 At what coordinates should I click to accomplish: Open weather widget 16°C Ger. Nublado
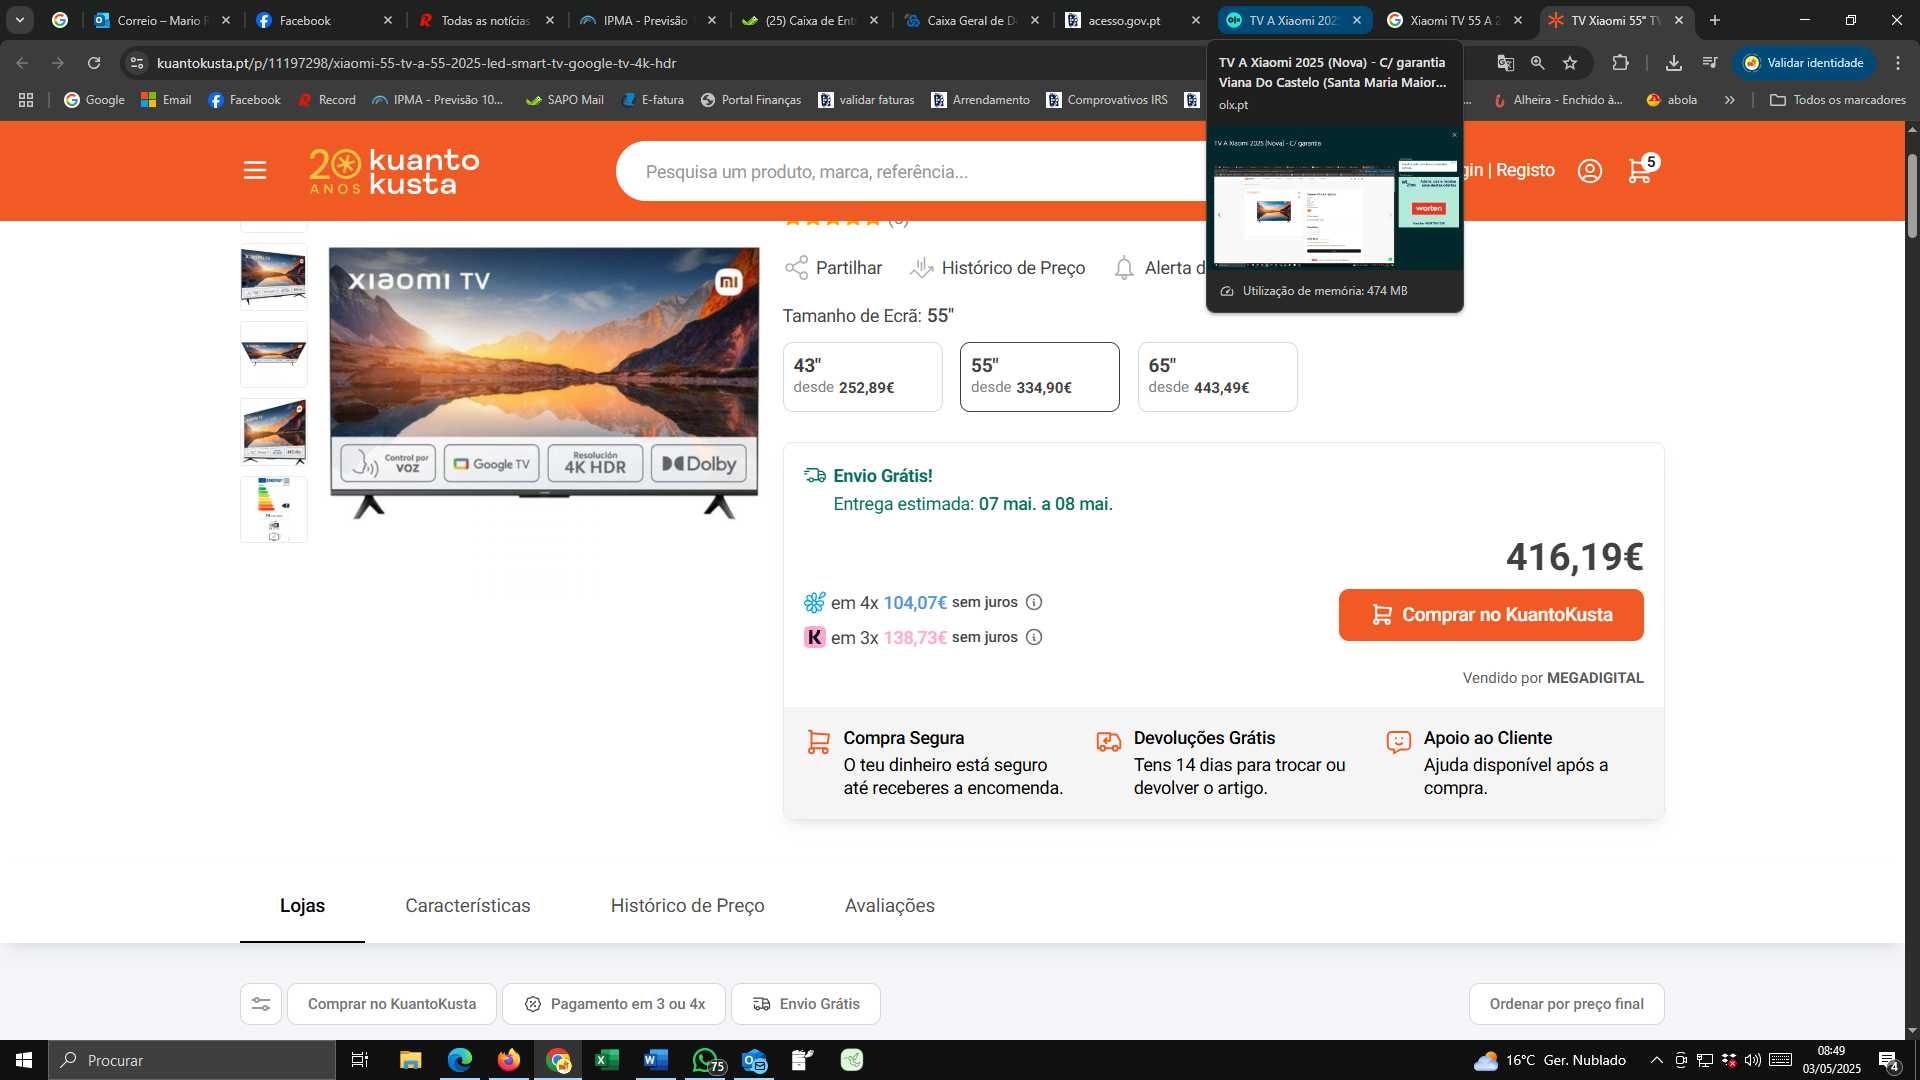tap(1550, 1060)
